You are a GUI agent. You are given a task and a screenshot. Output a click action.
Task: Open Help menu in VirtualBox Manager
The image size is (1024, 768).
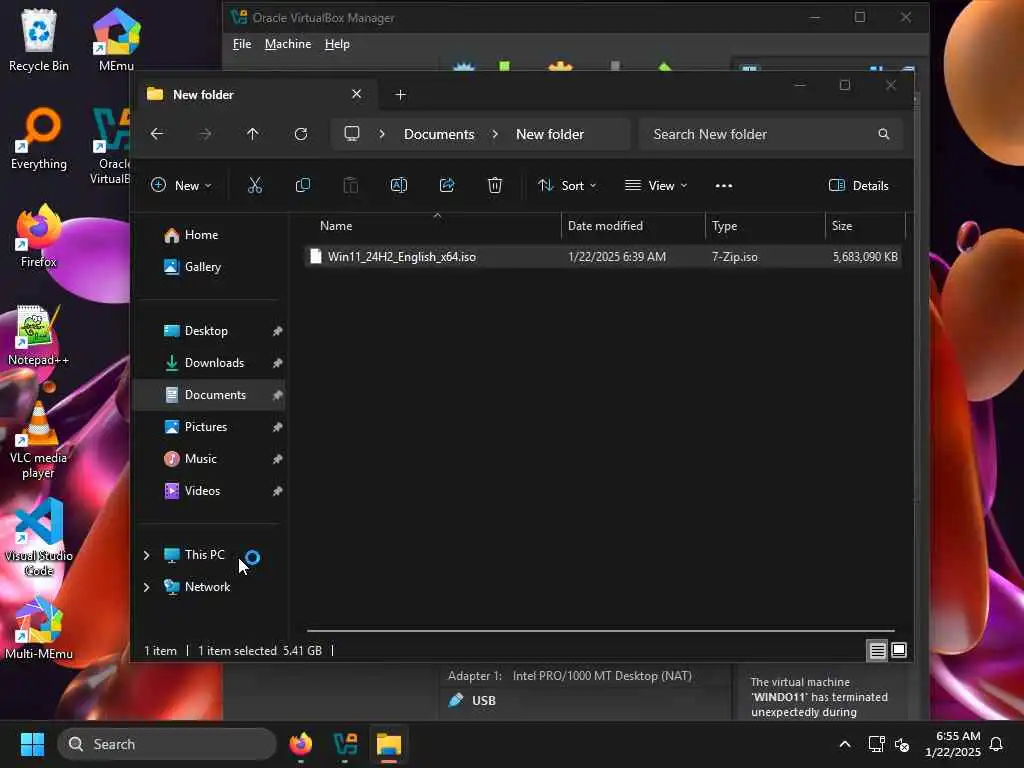click(x=337, y=44)
